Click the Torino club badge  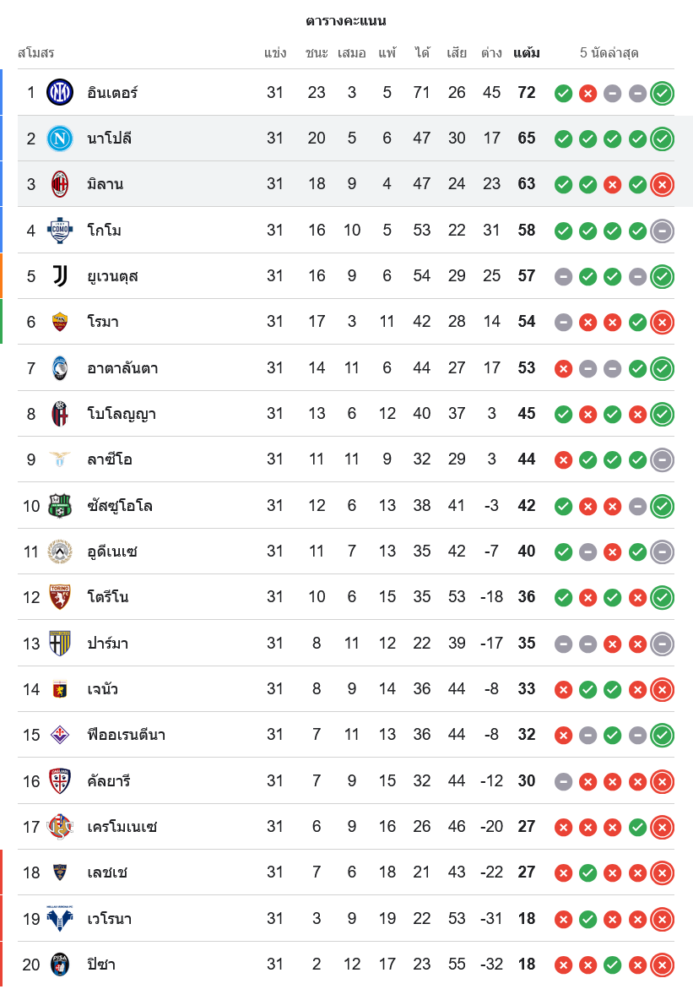pyautogui.click(x=60, y=598)
